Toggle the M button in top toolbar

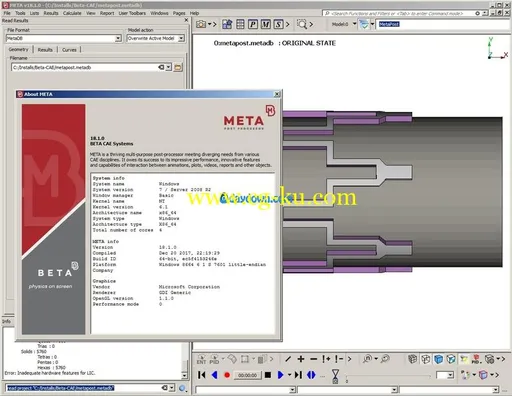(266, 24)
